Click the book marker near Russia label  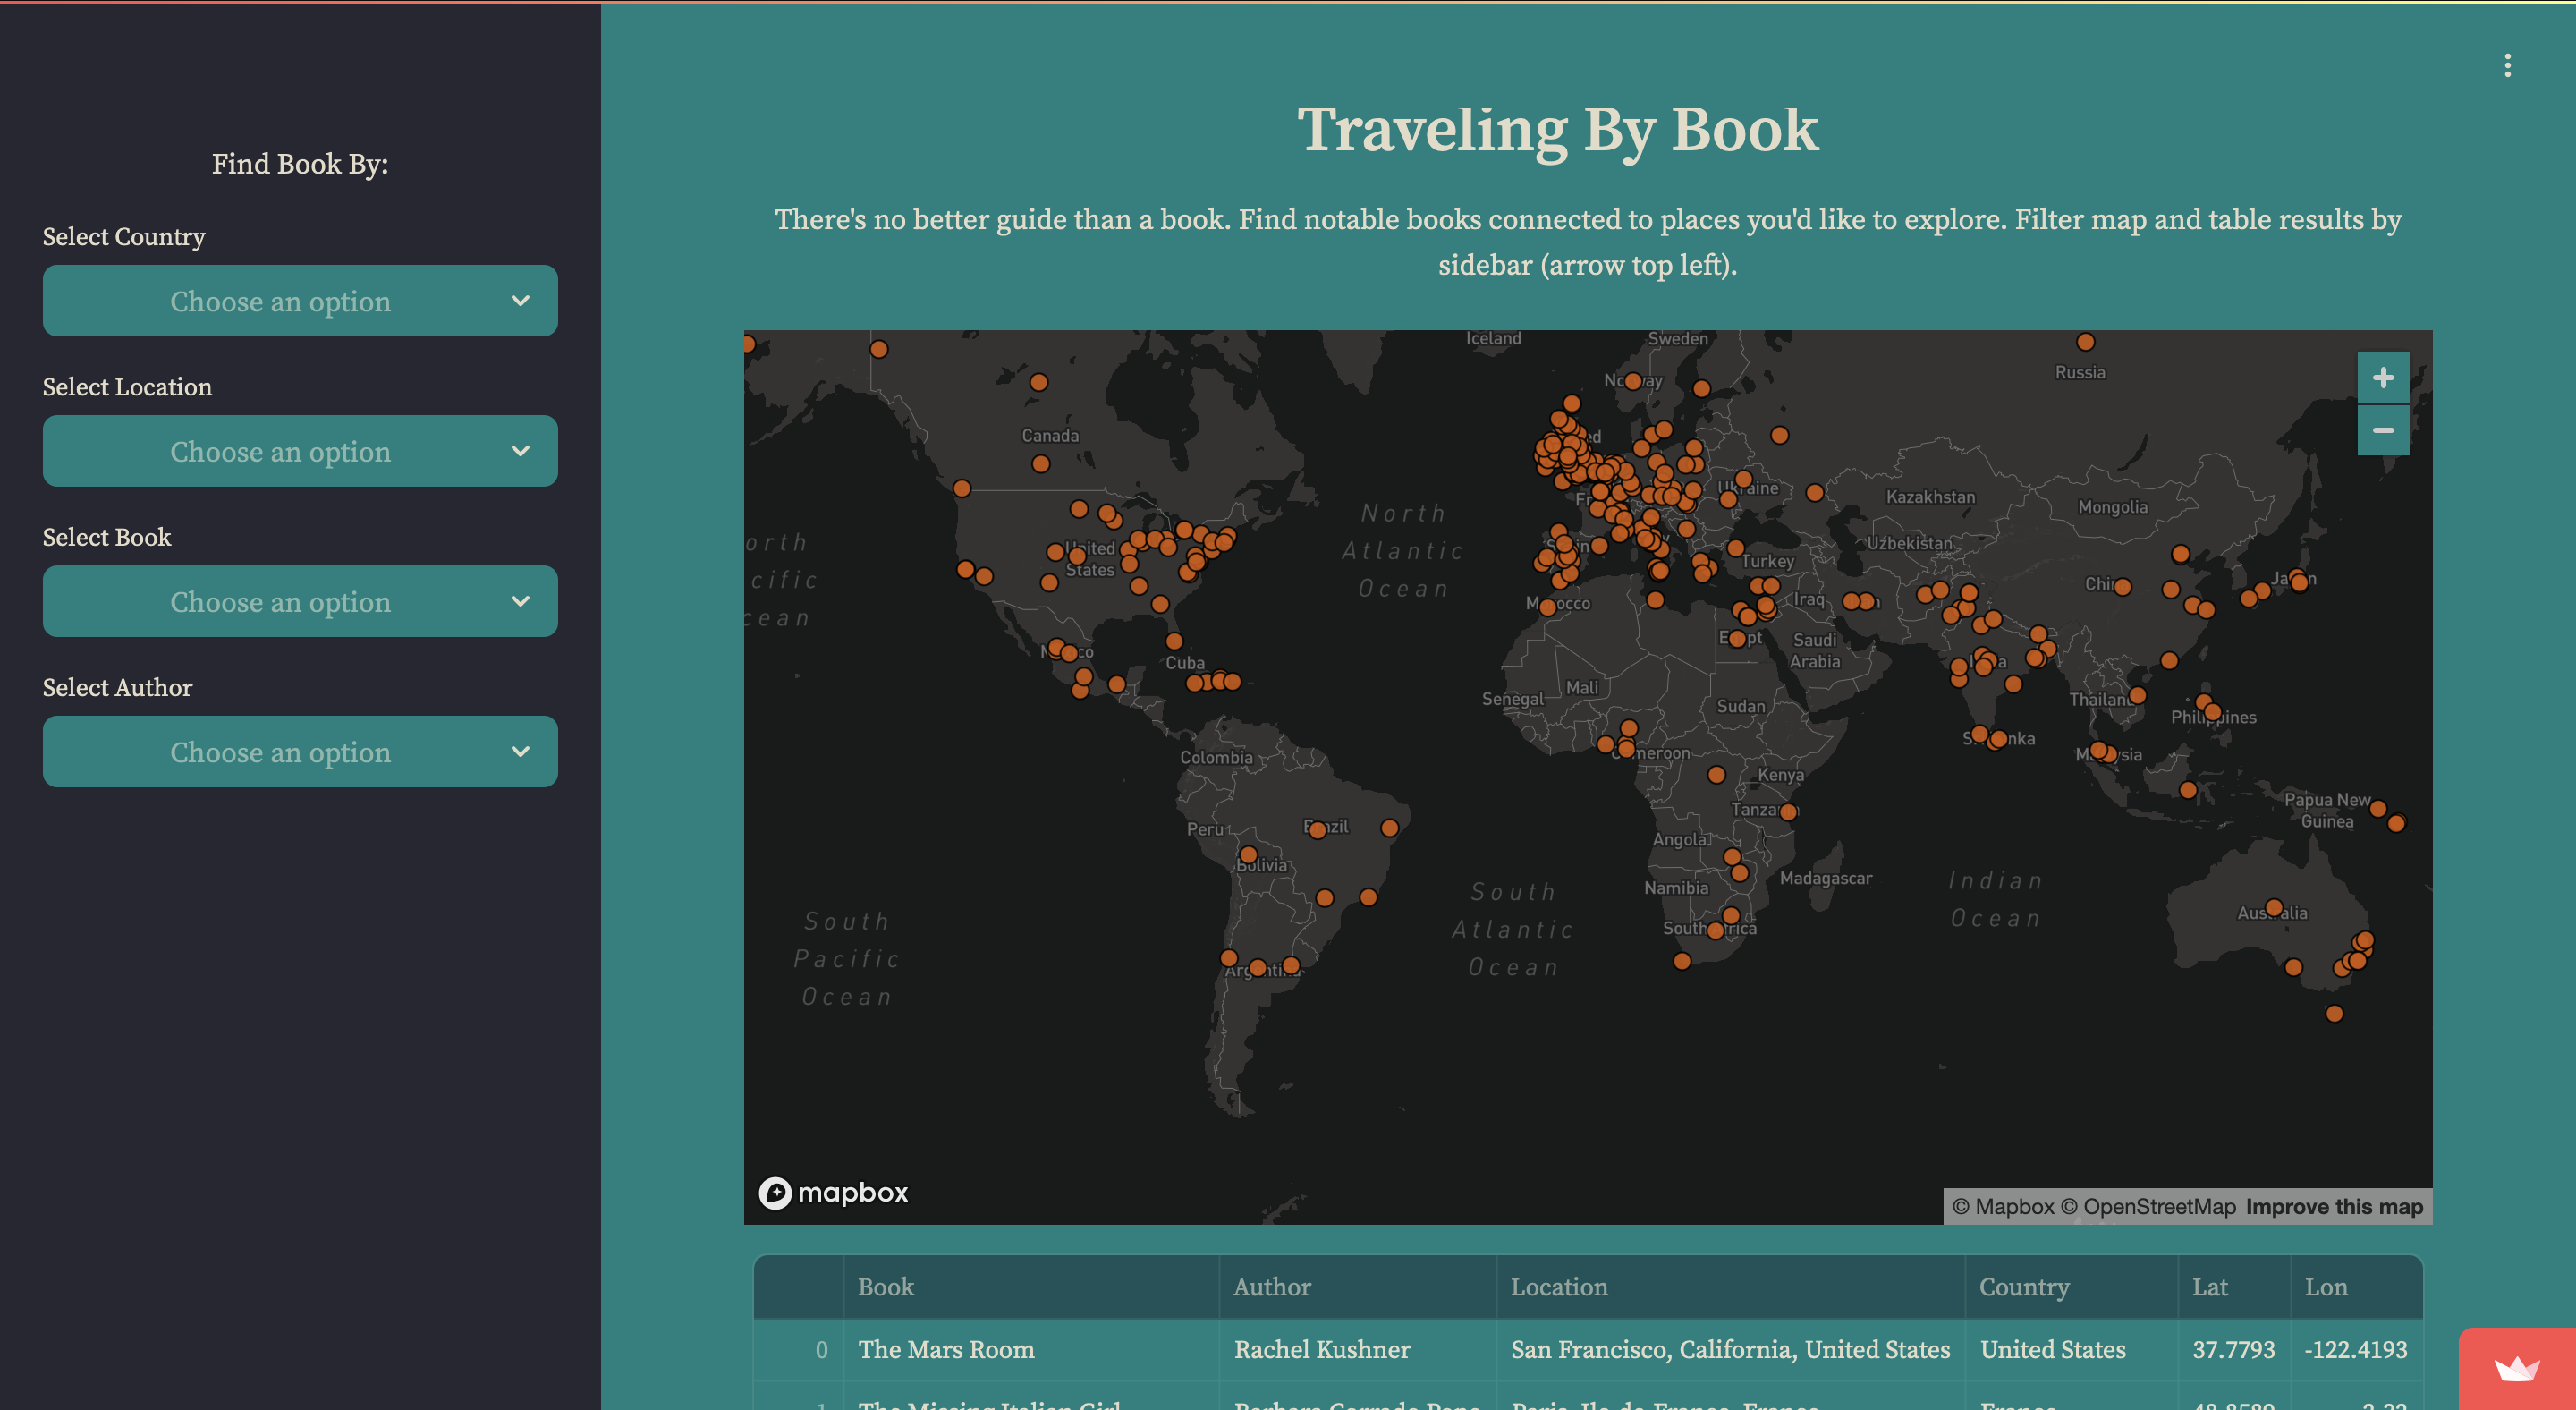(2085, 342)
